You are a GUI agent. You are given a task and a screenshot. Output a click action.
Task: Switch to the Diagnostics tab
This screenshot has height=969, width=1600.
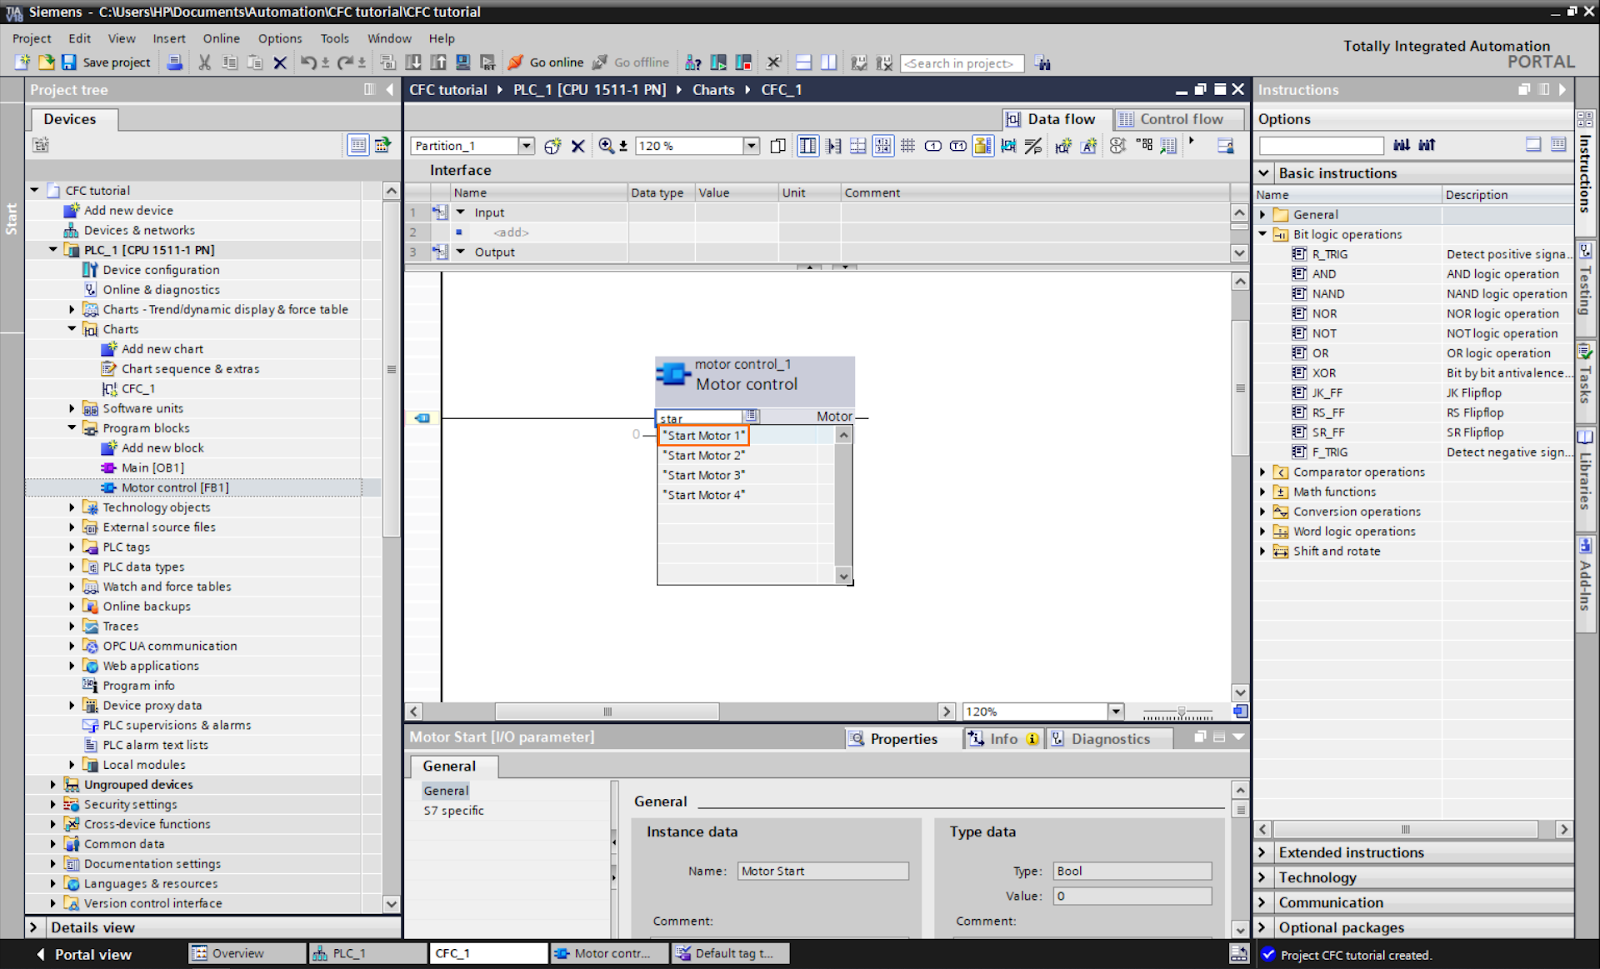click(x=1111, y=739)
